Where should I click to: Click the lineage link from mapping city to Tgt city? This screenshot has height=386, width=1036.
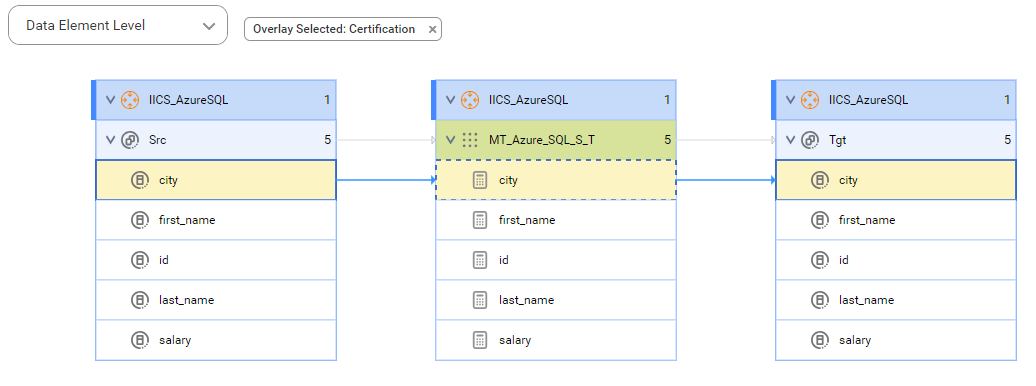(726, 180)
